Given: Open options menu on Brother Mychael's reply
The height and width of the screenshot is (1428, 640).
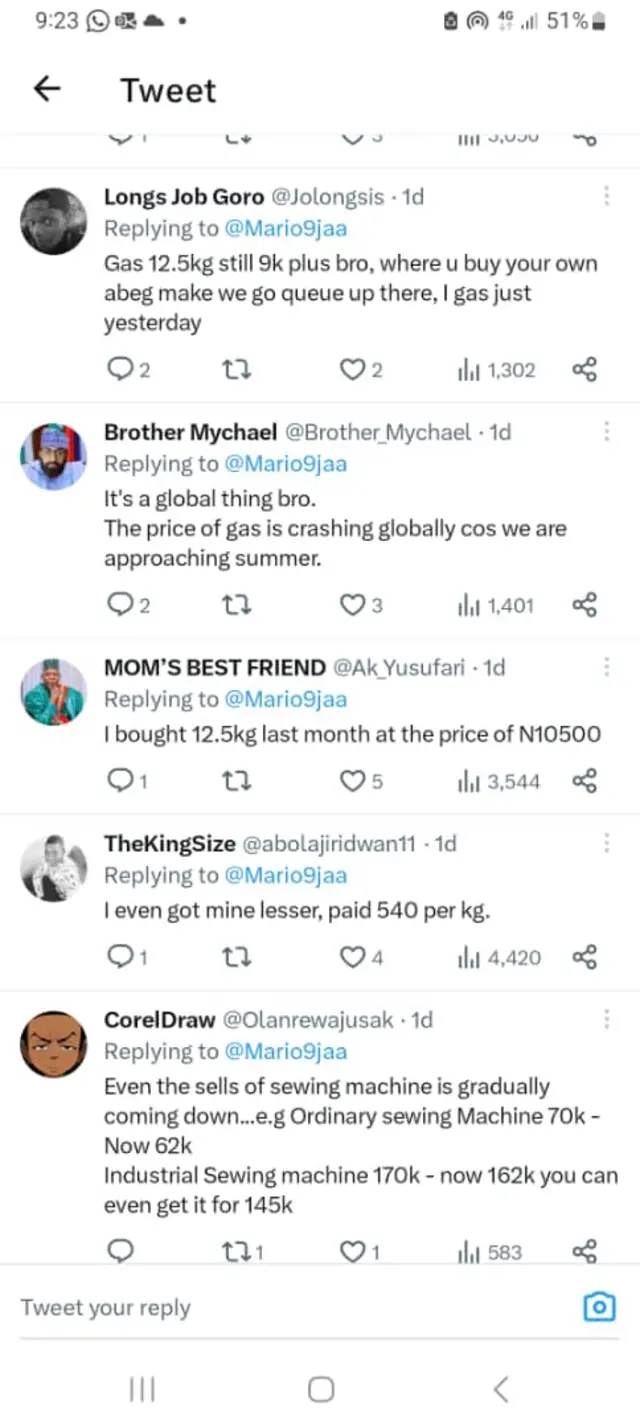Looking at the screenshot, I should pos(606,432).
